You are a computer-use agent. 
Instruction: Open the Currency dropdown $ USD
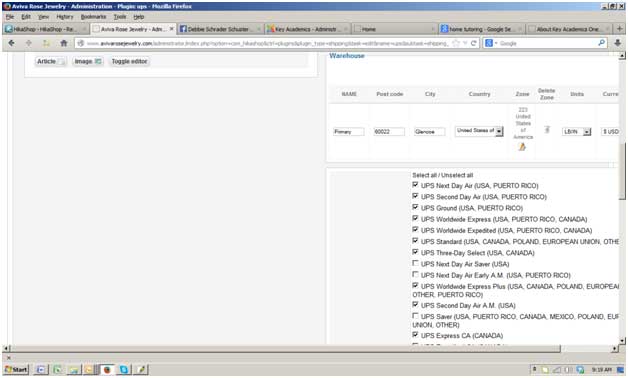pos(610,131)
